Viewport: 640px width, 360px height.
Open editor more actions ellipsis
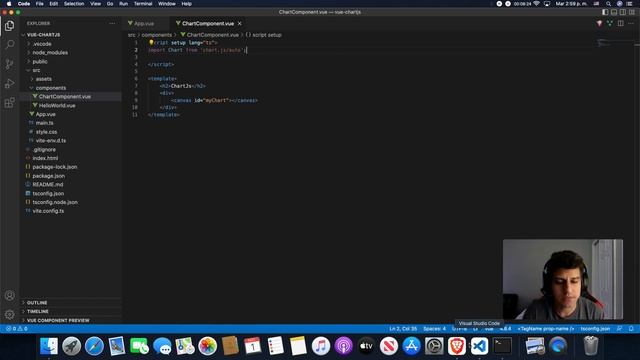tap(631, 24)
